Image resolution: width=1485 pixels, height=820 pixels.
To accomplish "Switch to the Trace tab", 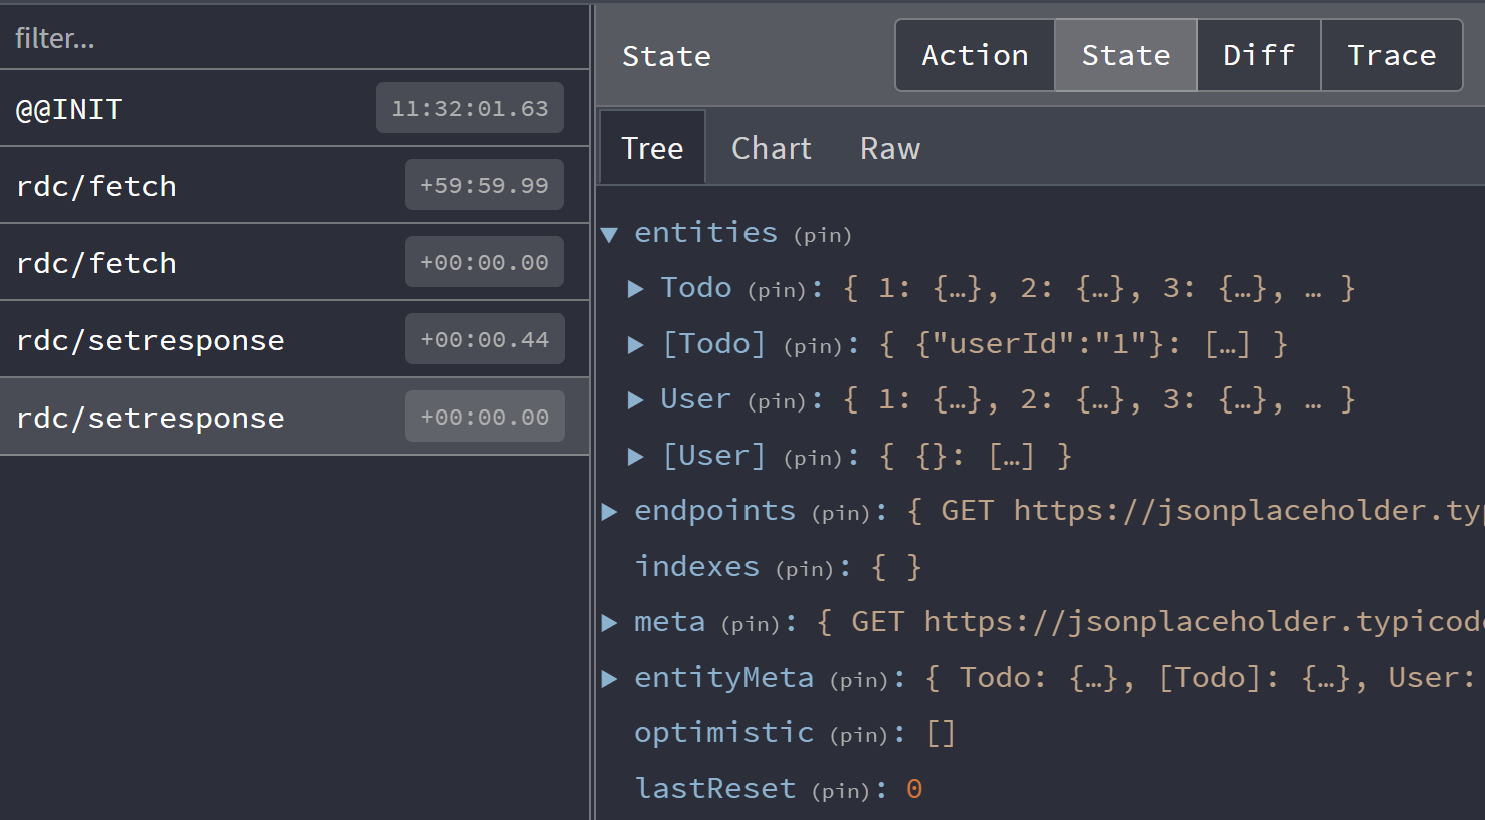I will click(x=1391, y=55).
